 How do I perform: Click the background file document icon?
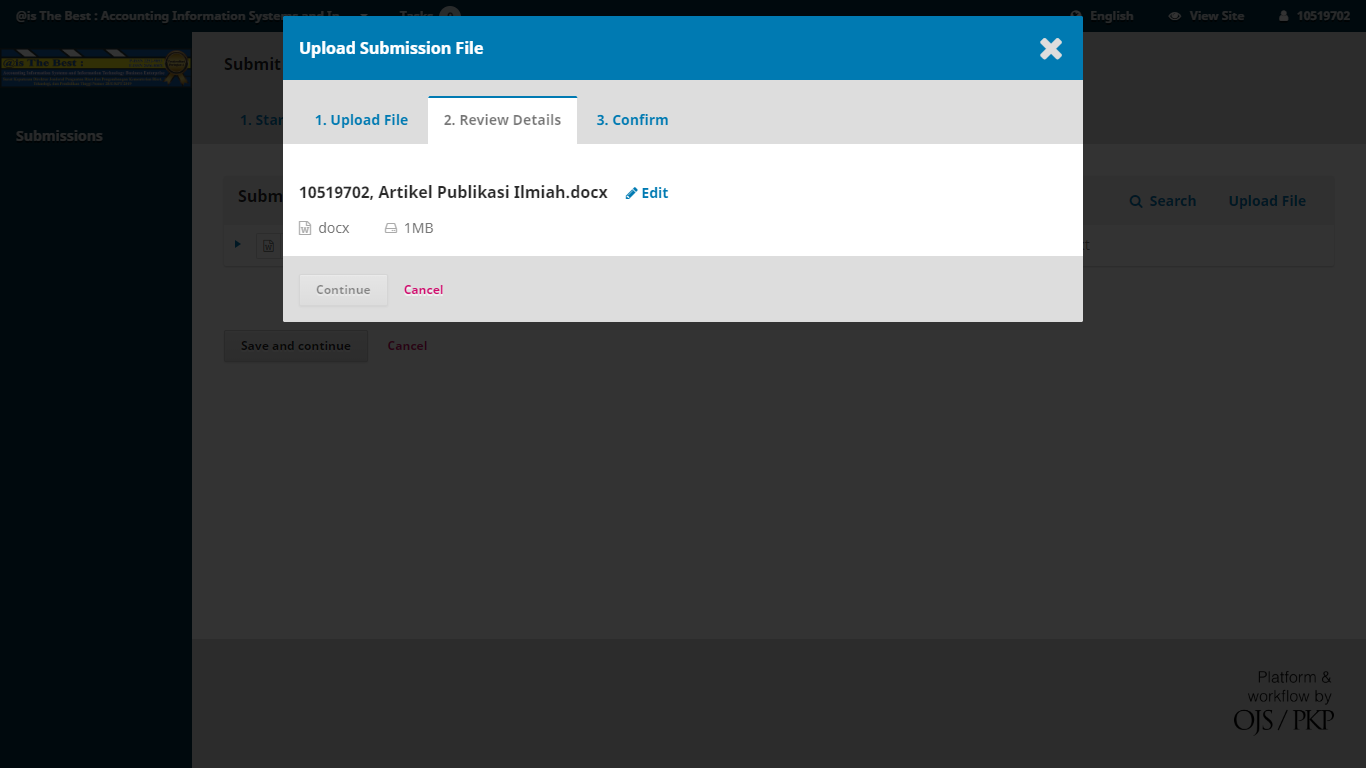268,245
